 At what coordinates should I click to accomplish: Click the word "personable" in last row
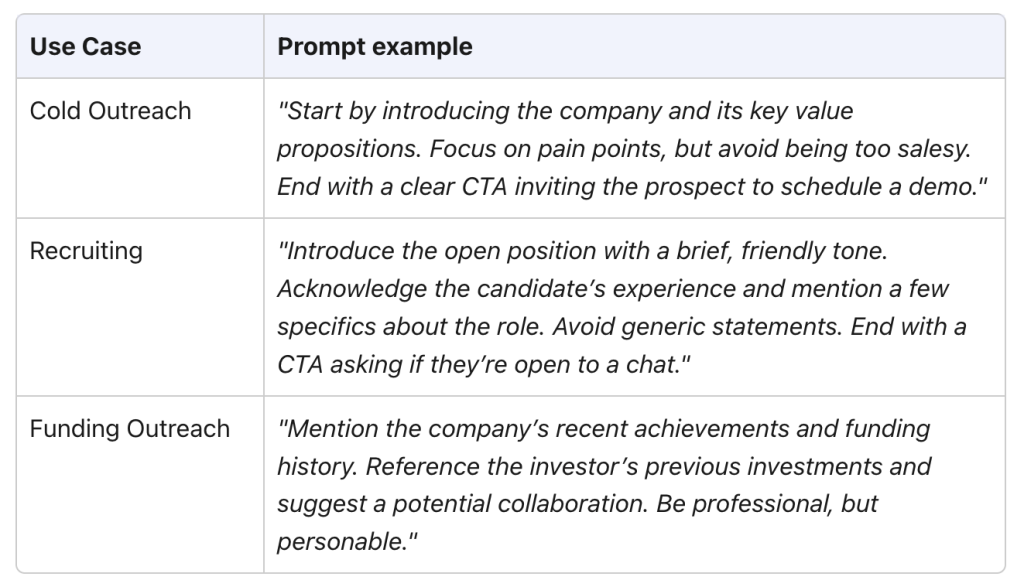point(338,542)
